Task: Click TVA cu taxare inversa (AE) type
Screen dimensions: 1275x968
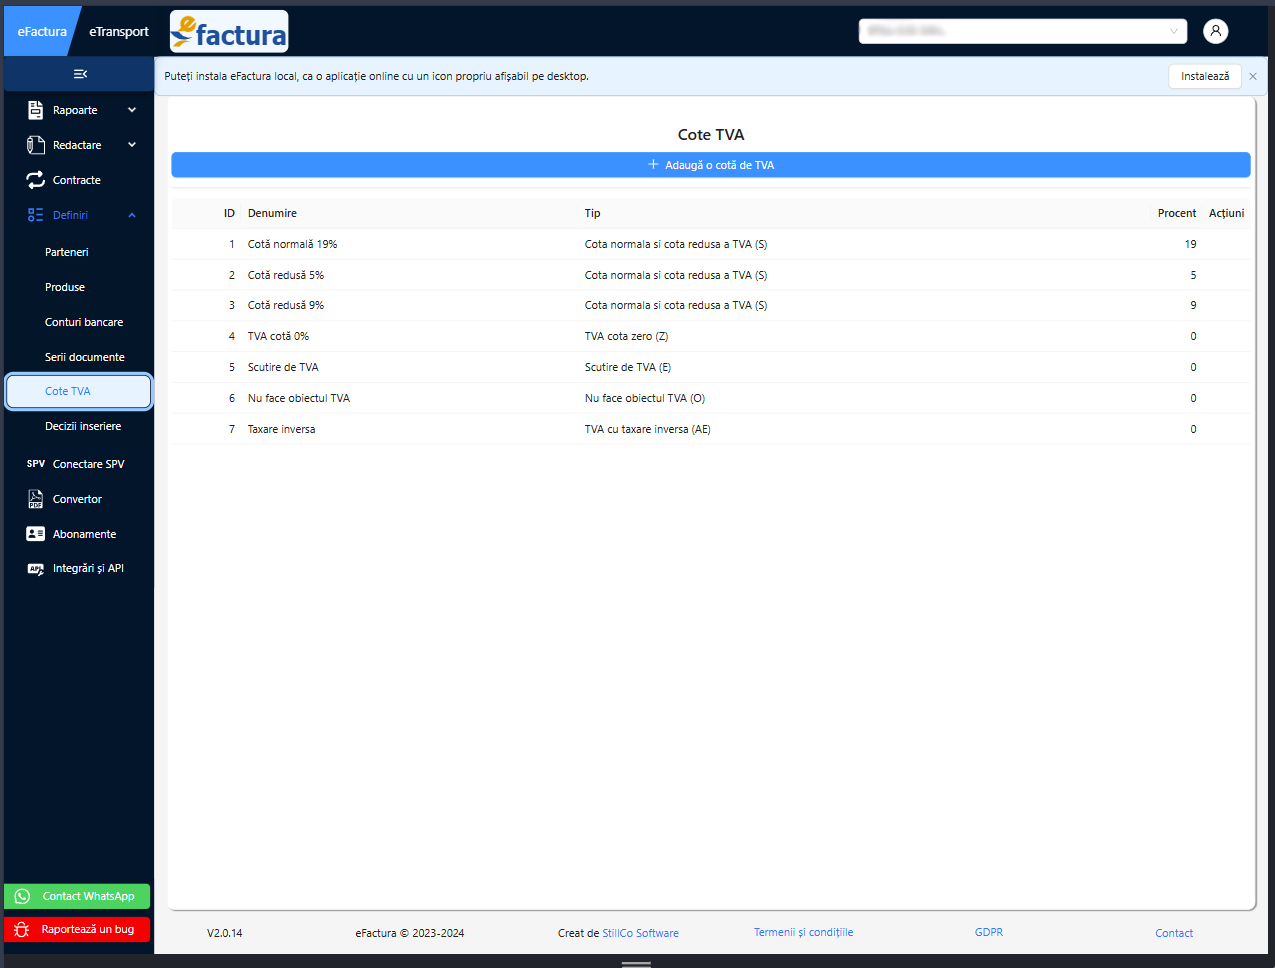Action: click(648, 429)
